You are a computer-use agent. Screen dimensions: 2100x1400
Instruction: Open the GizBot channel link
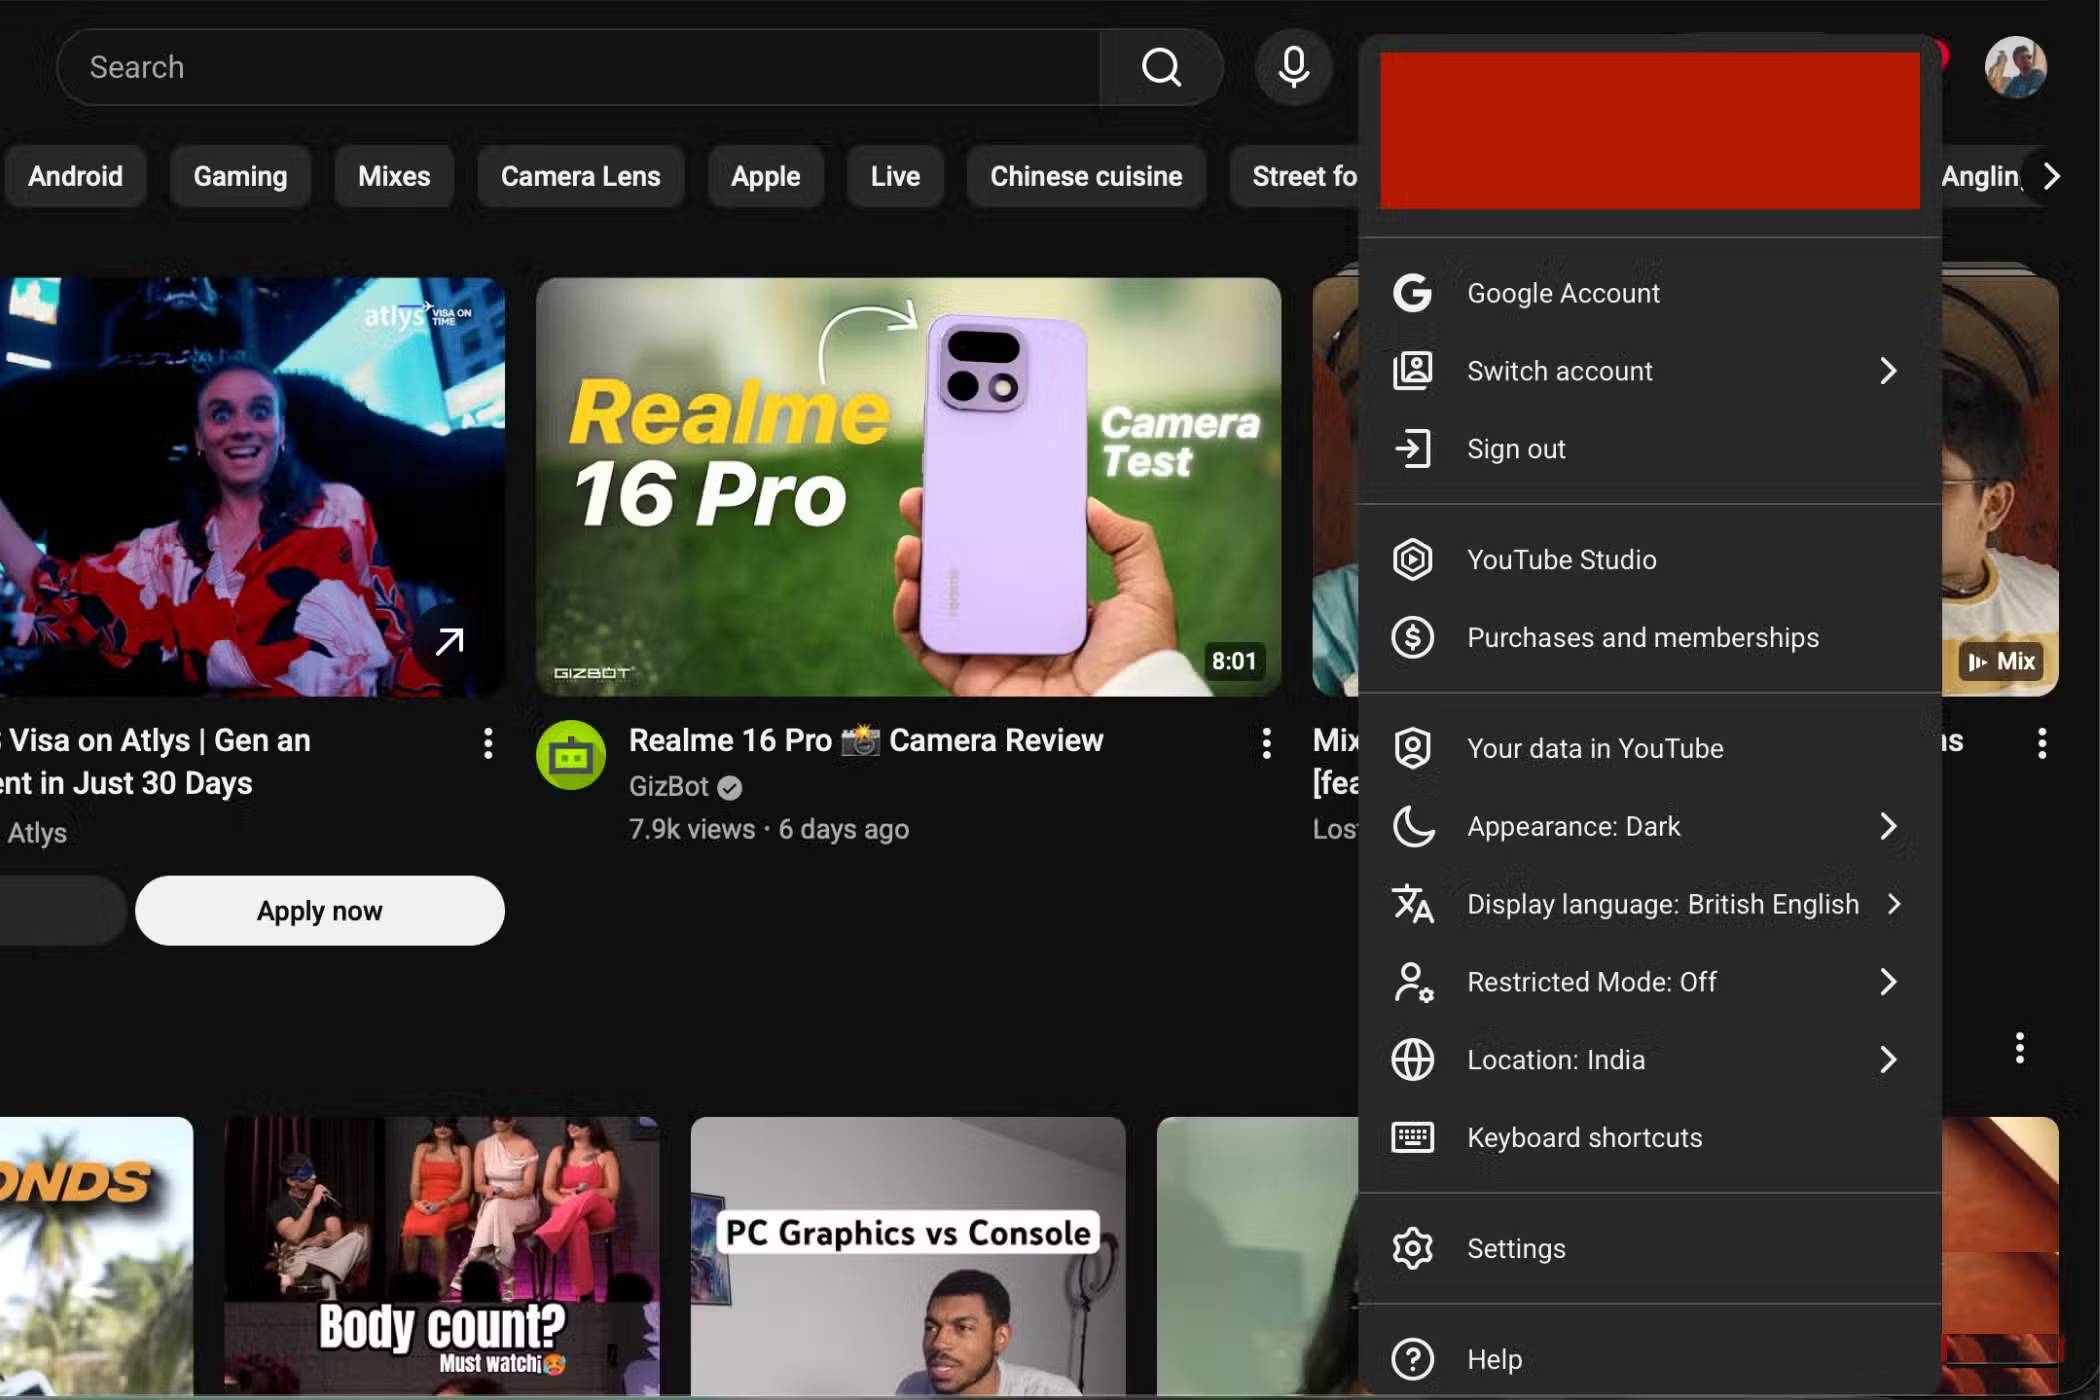tap(668, 787)
